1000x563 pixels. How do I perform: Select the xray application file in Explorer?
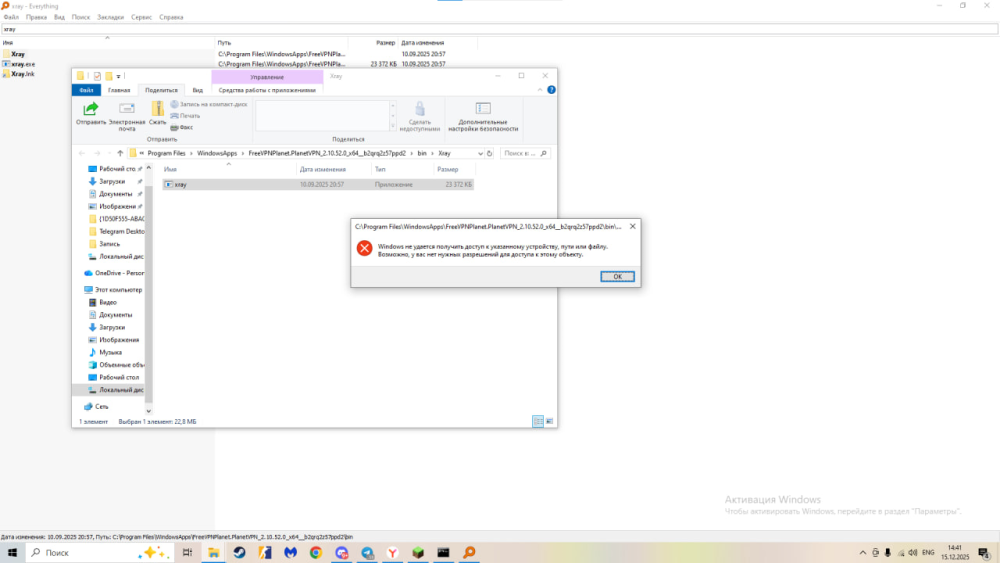pyautogui.click(x=318, y=184)
